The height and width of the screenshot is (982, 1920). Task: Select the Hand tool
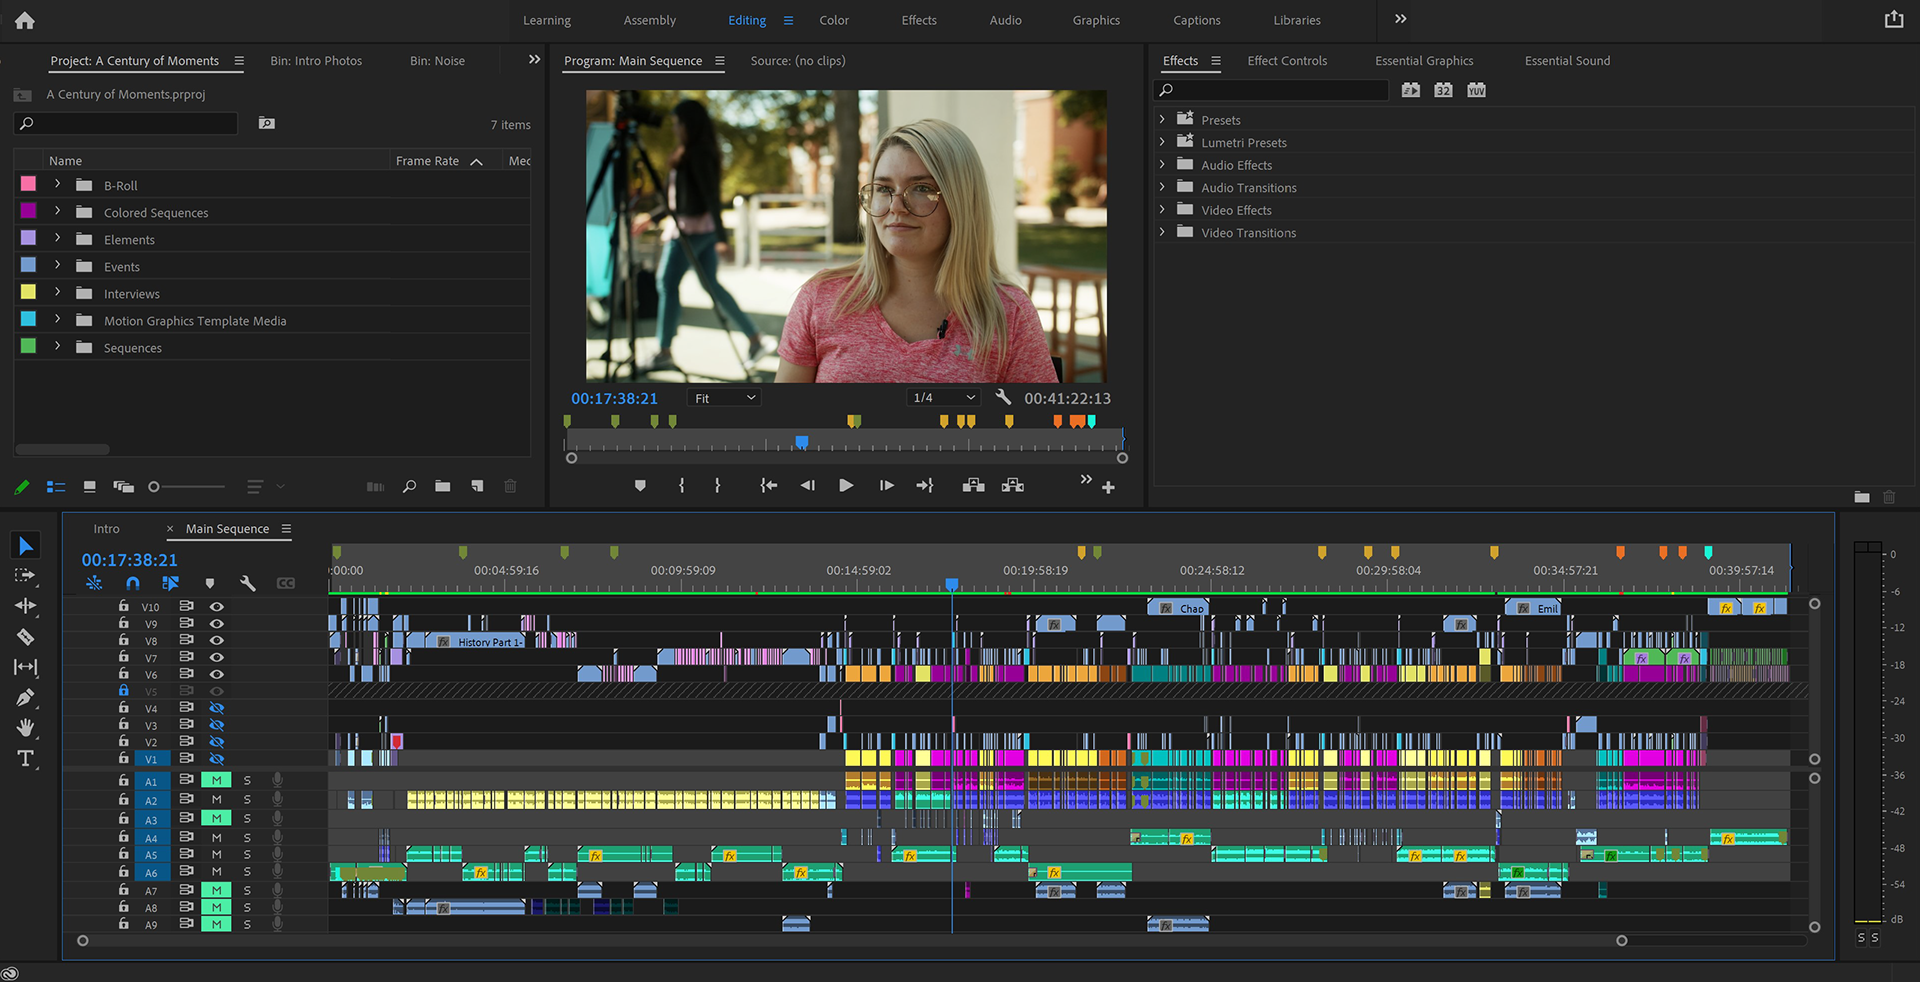click(x=26, y=727)
